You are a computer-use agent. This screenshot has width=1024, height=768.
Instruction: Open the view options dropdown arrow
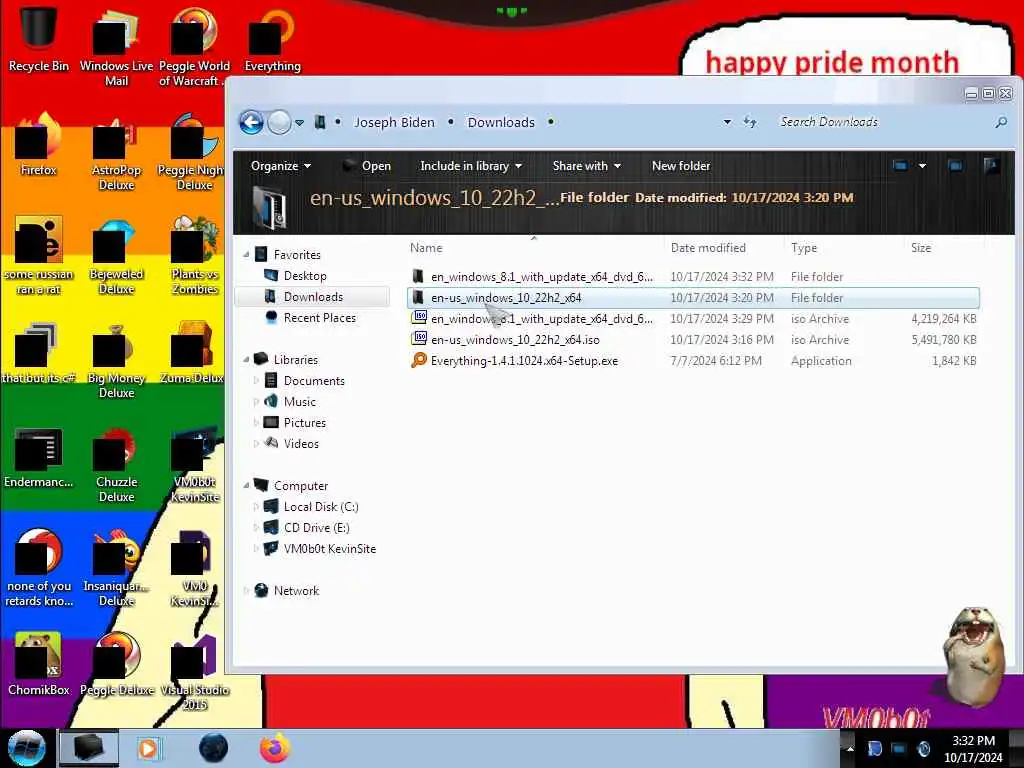tap(922, 166)
